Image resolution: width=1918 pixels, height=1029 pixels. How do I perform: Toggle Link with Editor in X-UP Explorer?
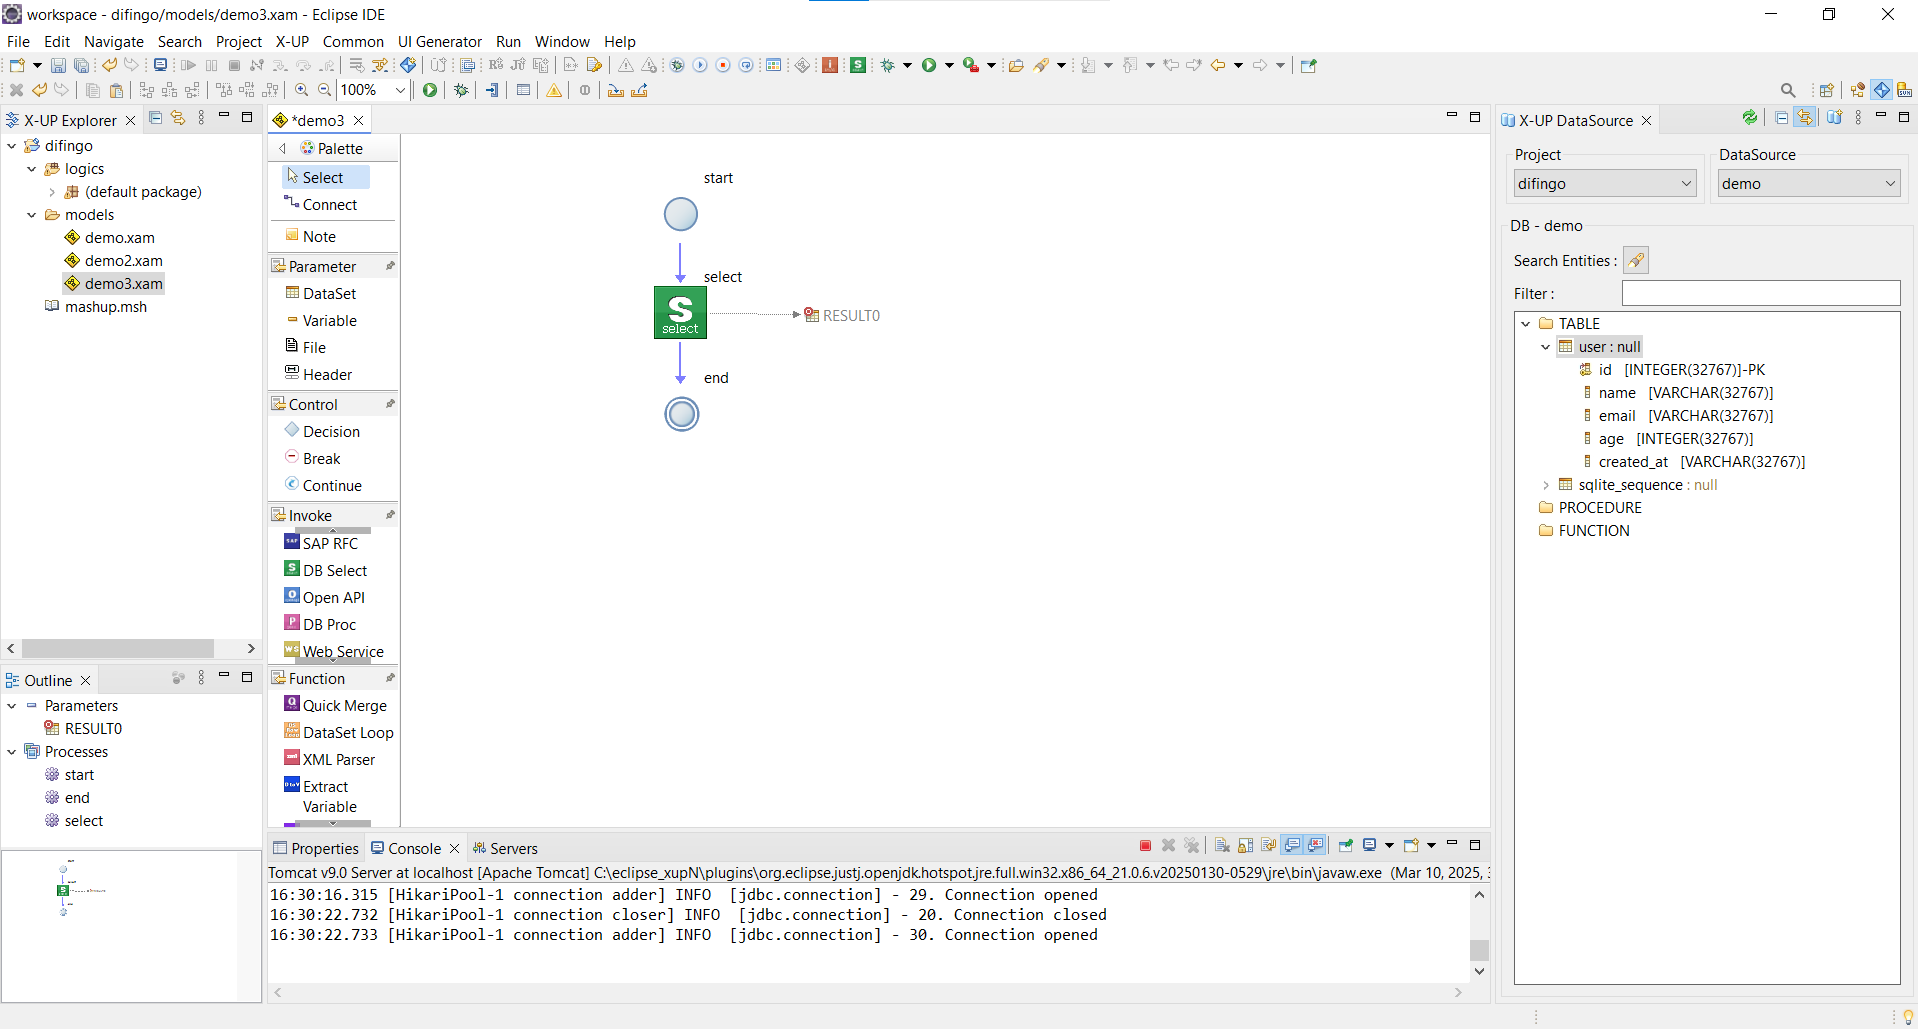click(x=178, y=118)
